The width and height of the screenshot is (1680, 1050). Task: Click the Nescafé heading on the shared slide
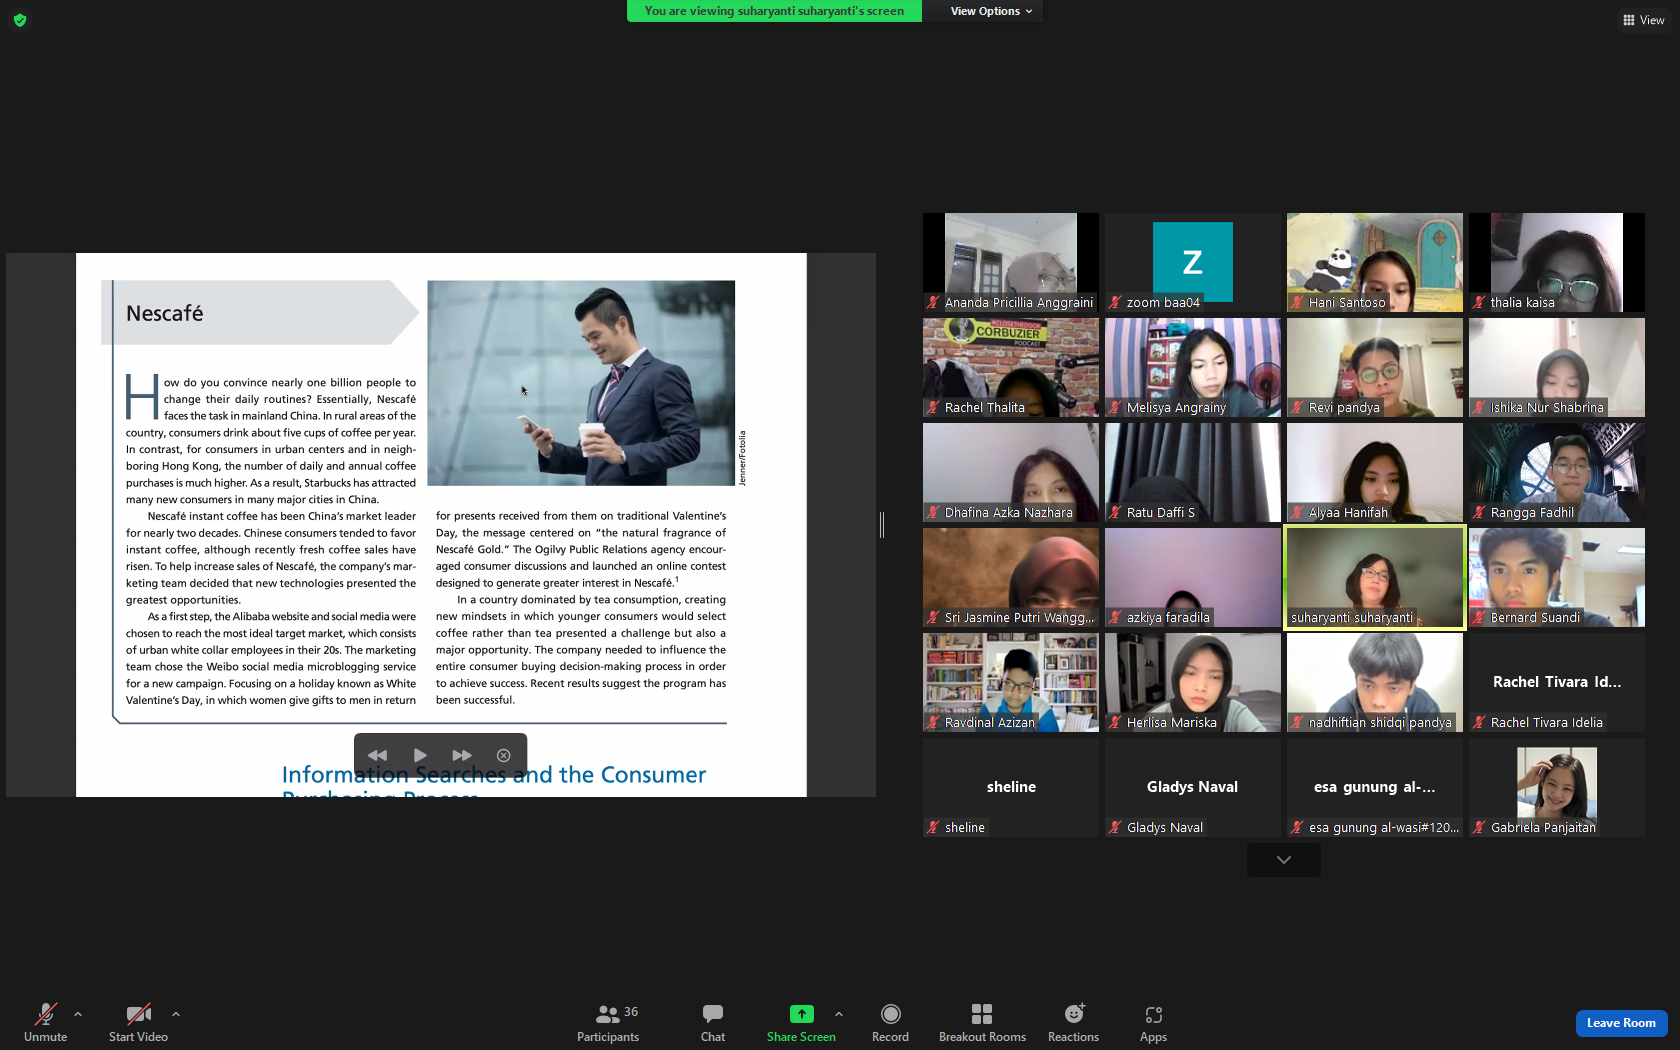[165, 313]
